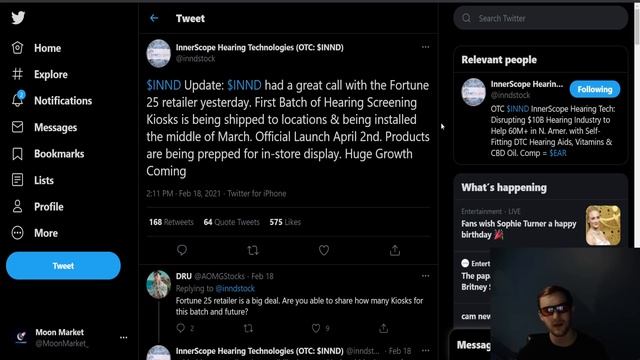
Task: Open the Bookmarks icon in sidebar
Action: tap(18, 154)
